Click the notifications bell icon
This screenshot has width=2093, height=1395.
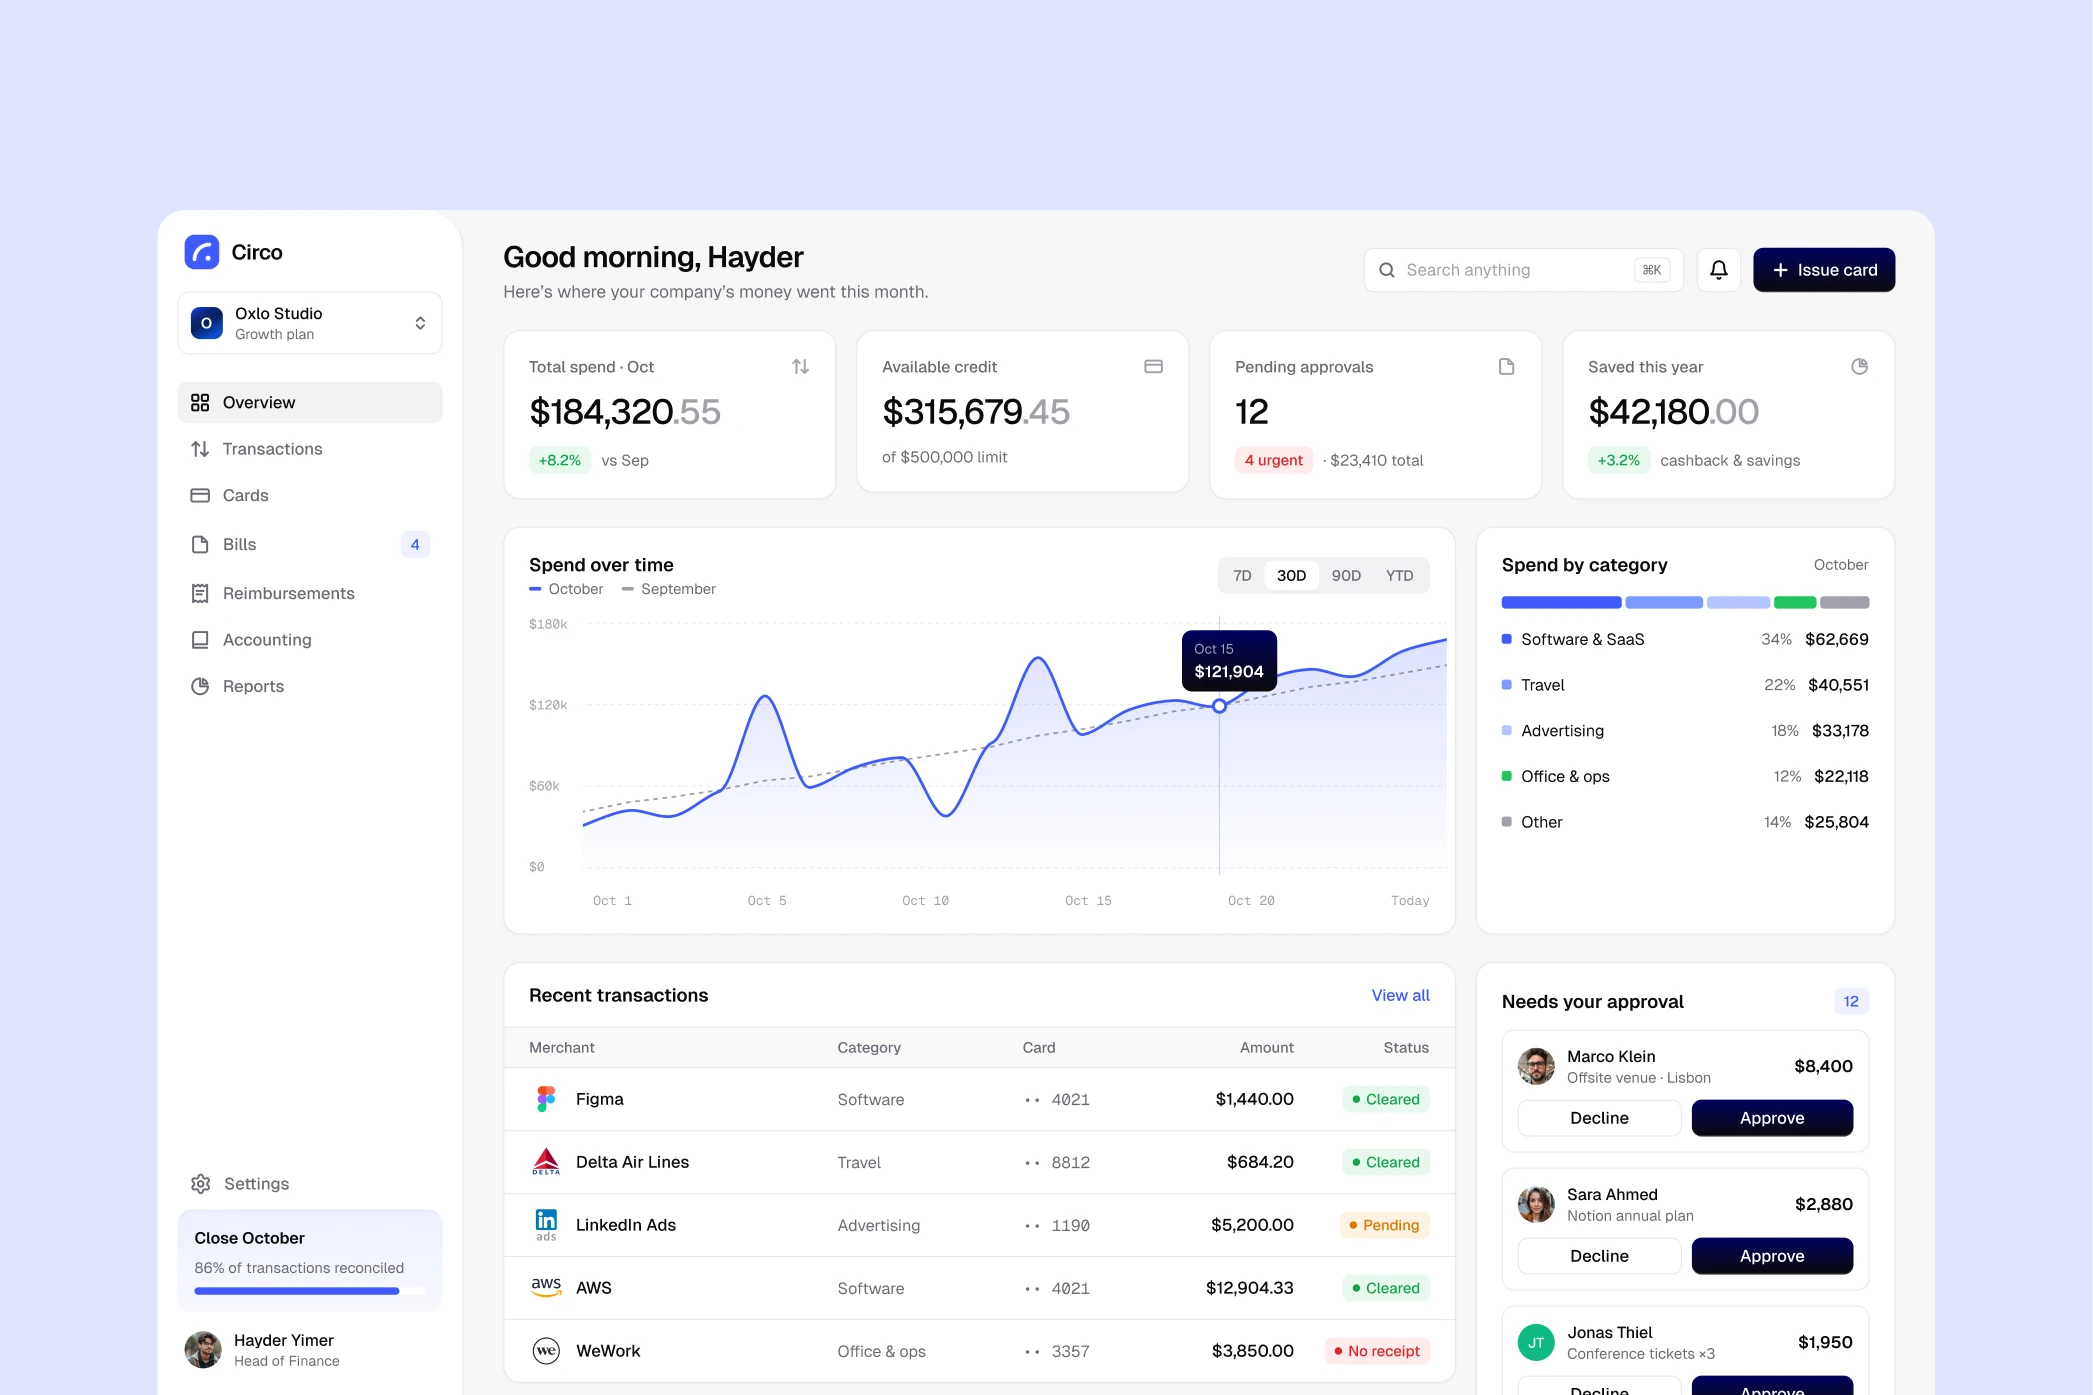[x=1718, y=270]
